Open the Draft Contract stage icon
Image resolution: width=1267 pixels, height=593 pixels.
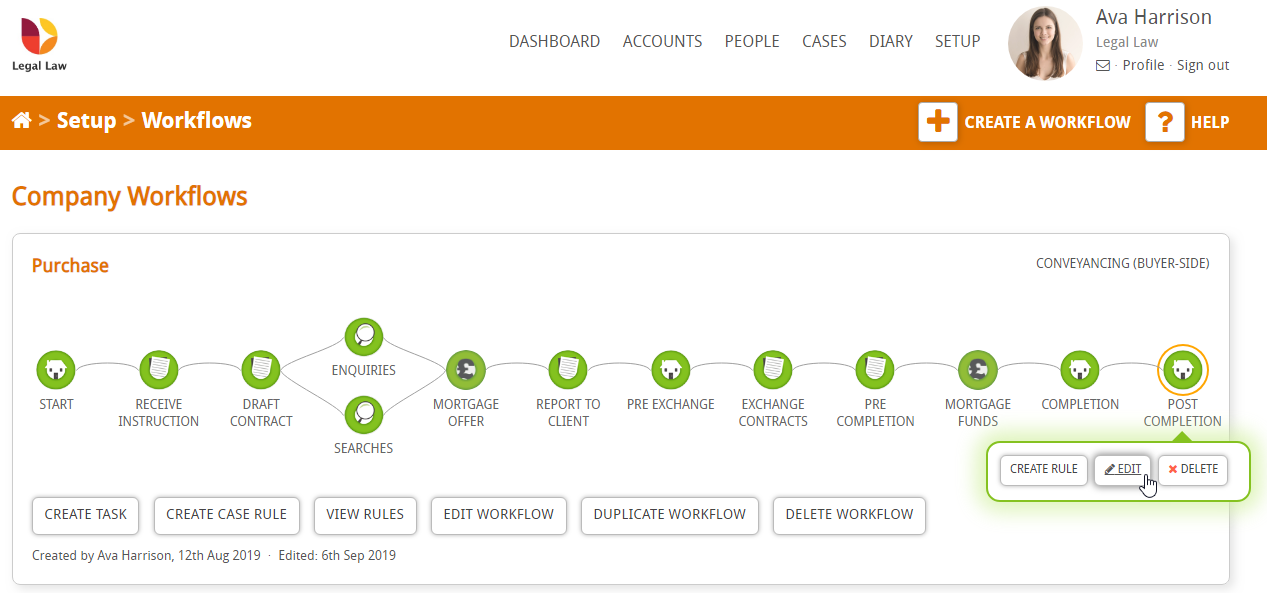(260, 369)
